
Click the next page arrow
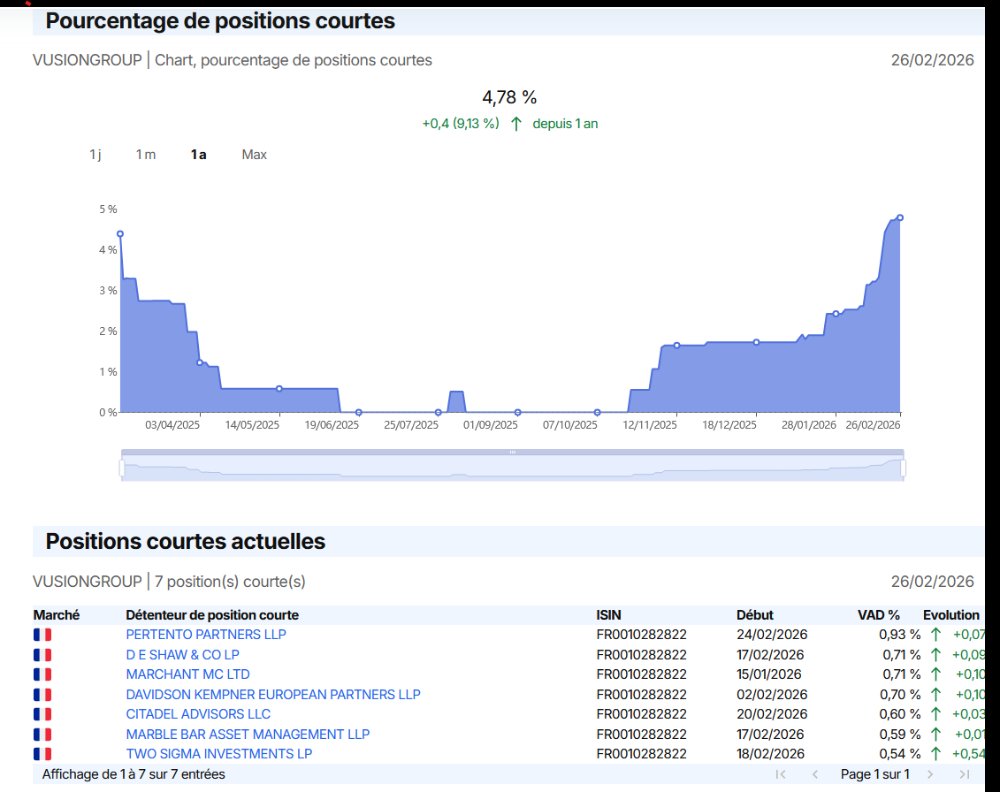pos(930,774)
